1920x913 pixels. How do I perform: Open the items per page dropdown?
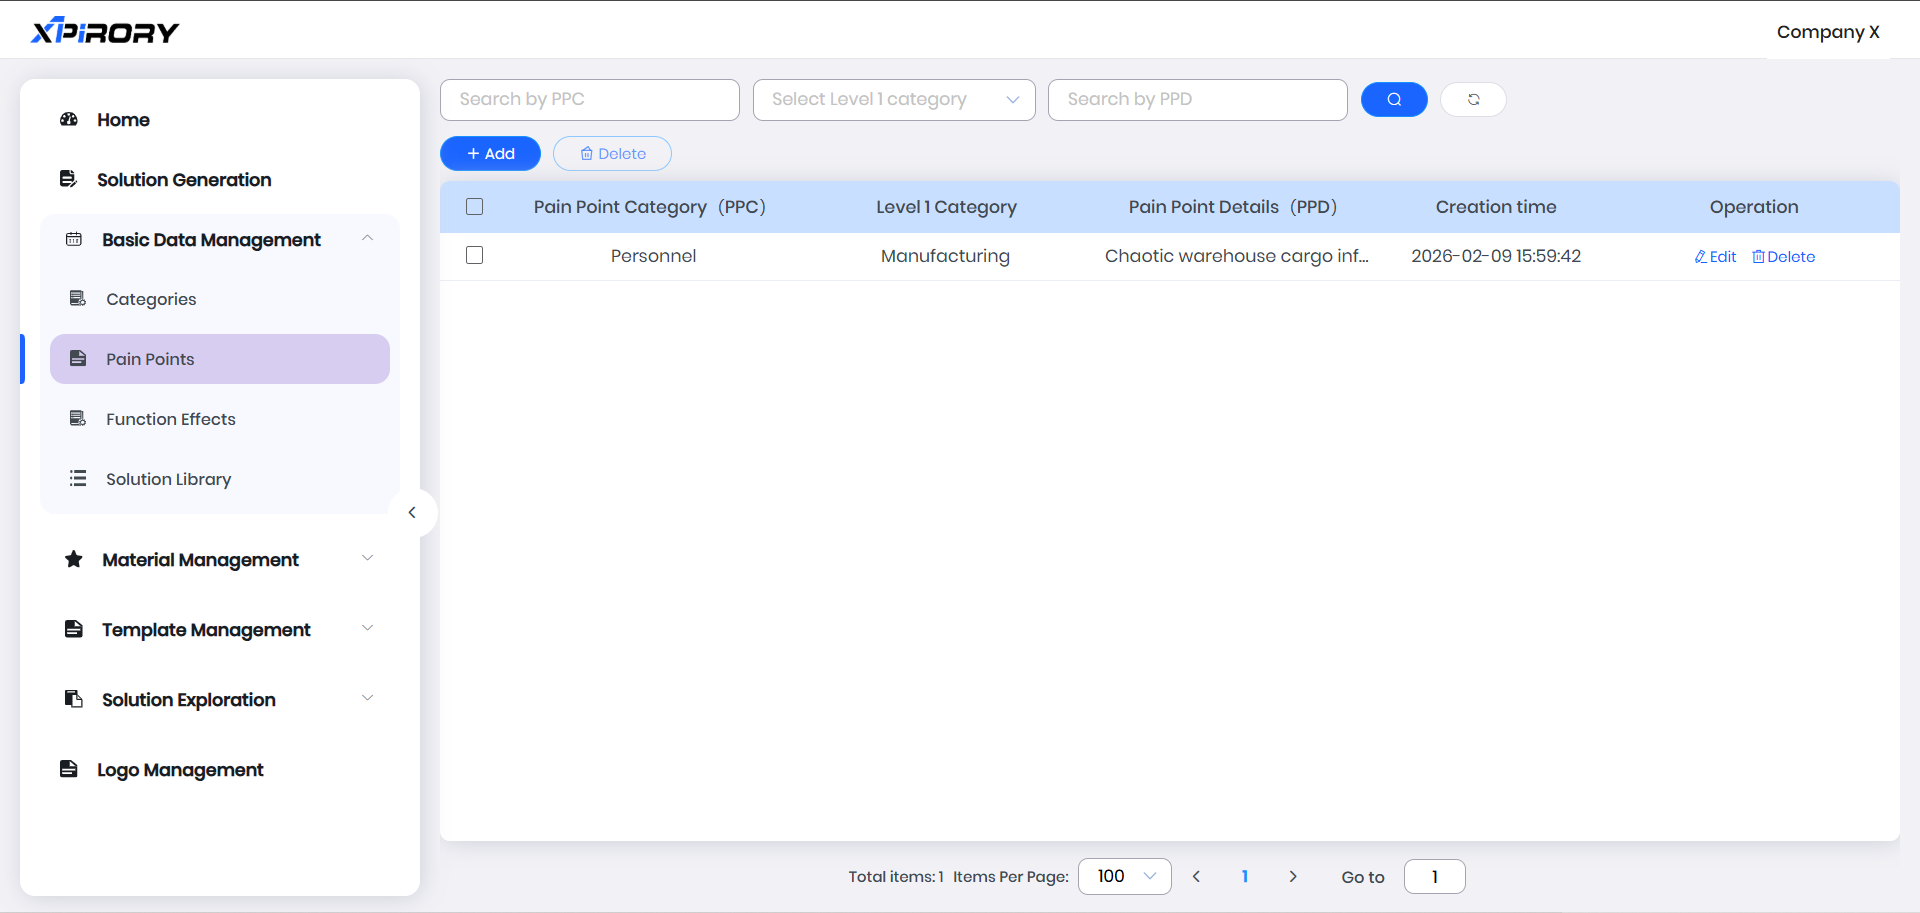click(x=1124, y=876)
